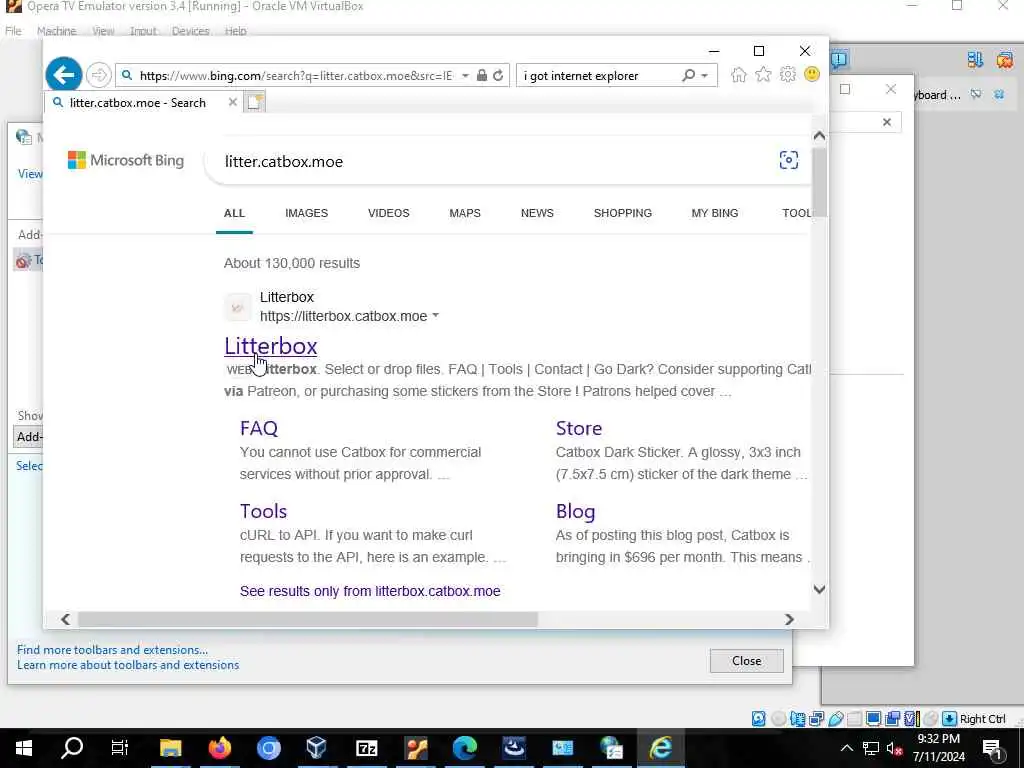This screenshot has height=768, width=1024.
Task: Click 'Learn more about toolbars and extensions'
Action: point(128,665)
